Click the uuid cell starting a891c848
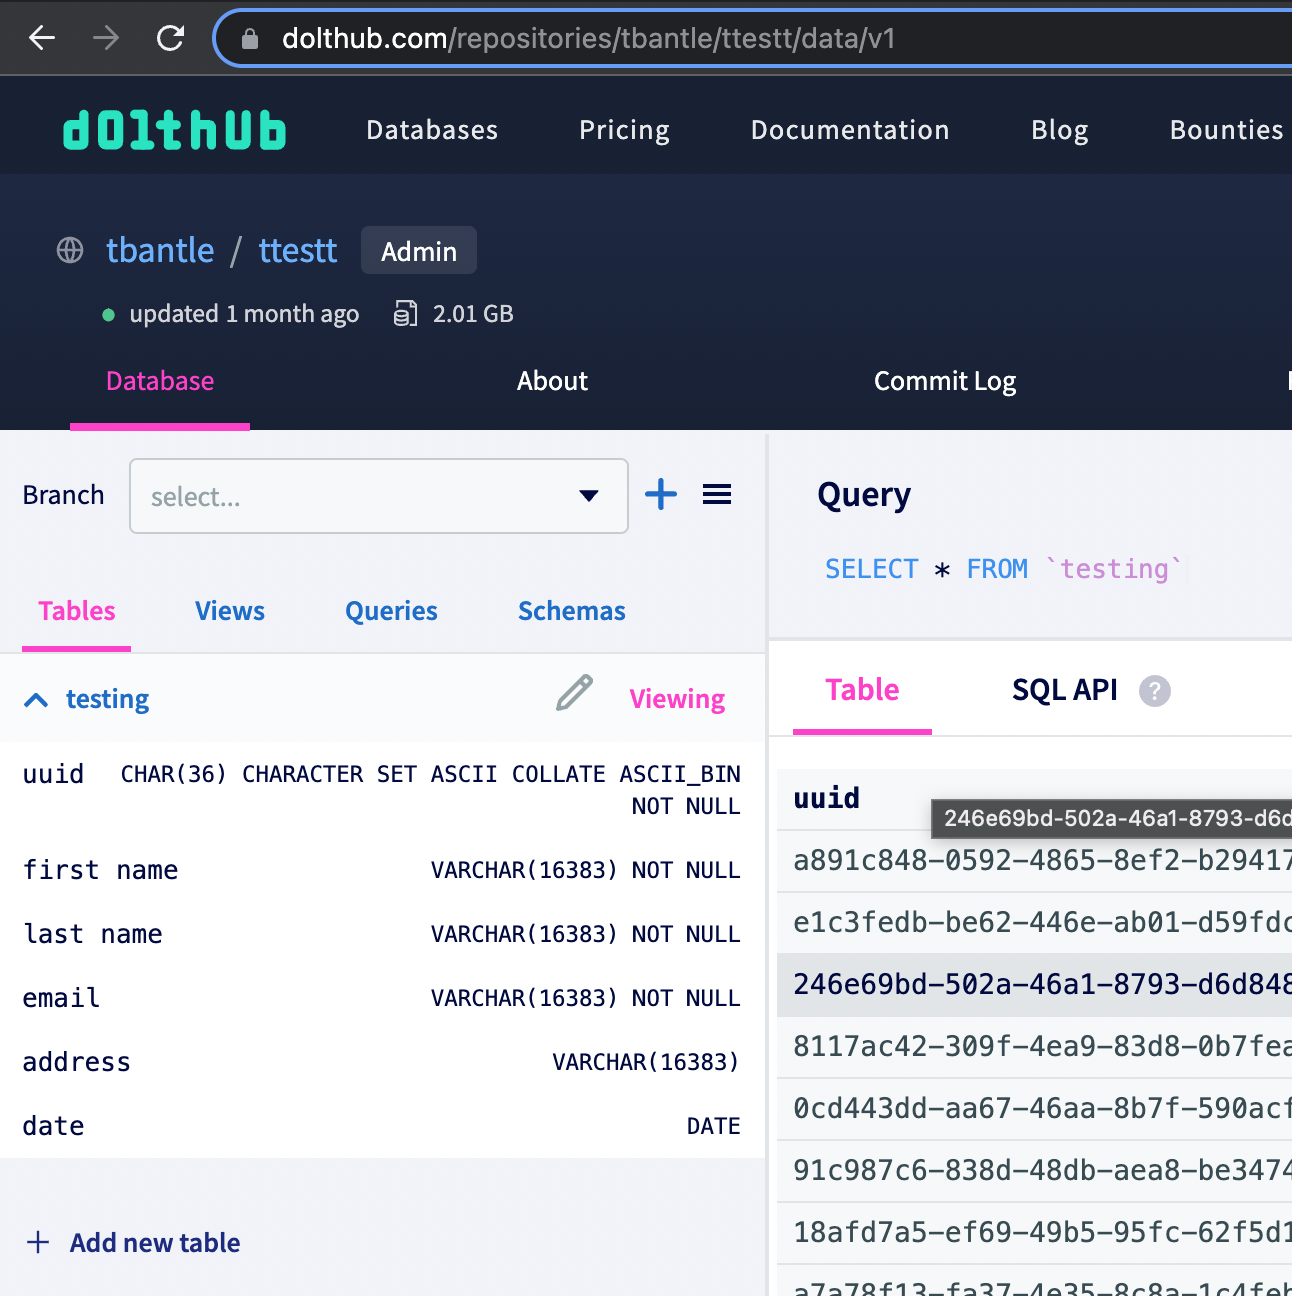 (1042, 860)
